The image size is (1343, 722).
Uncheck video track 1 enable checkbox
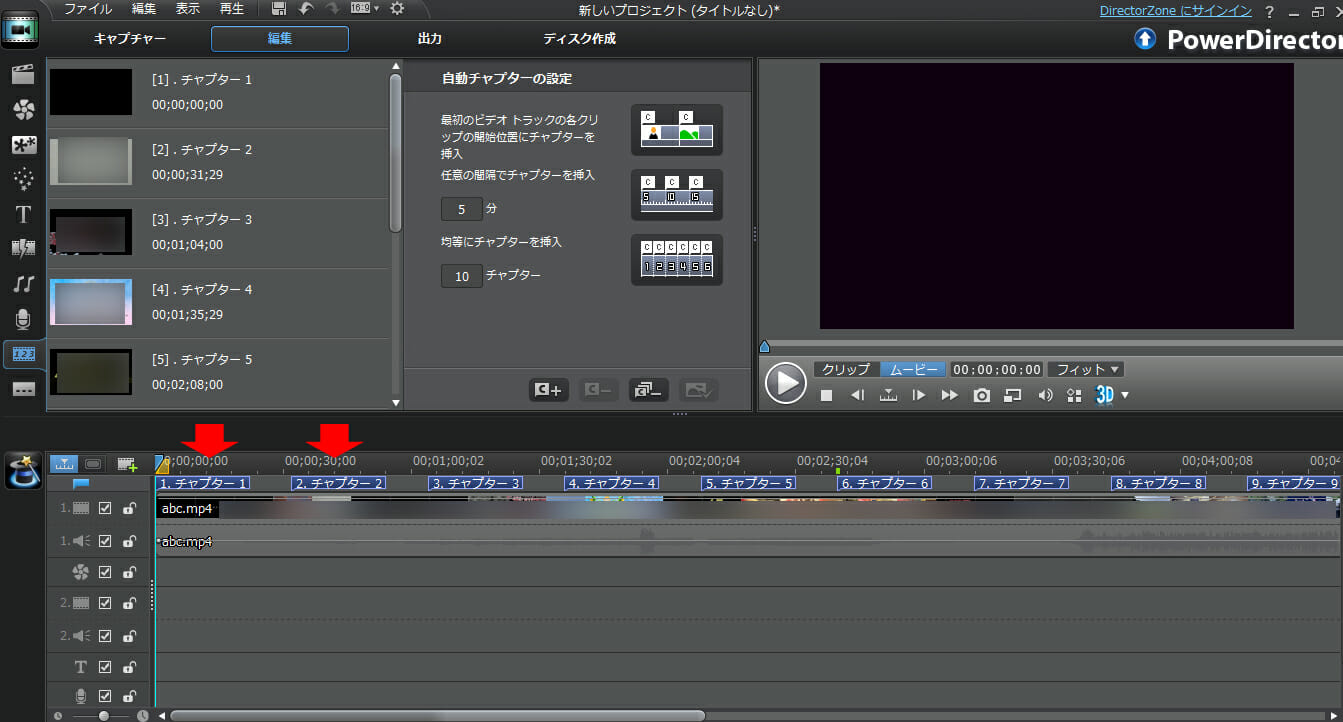coord(105,509)
